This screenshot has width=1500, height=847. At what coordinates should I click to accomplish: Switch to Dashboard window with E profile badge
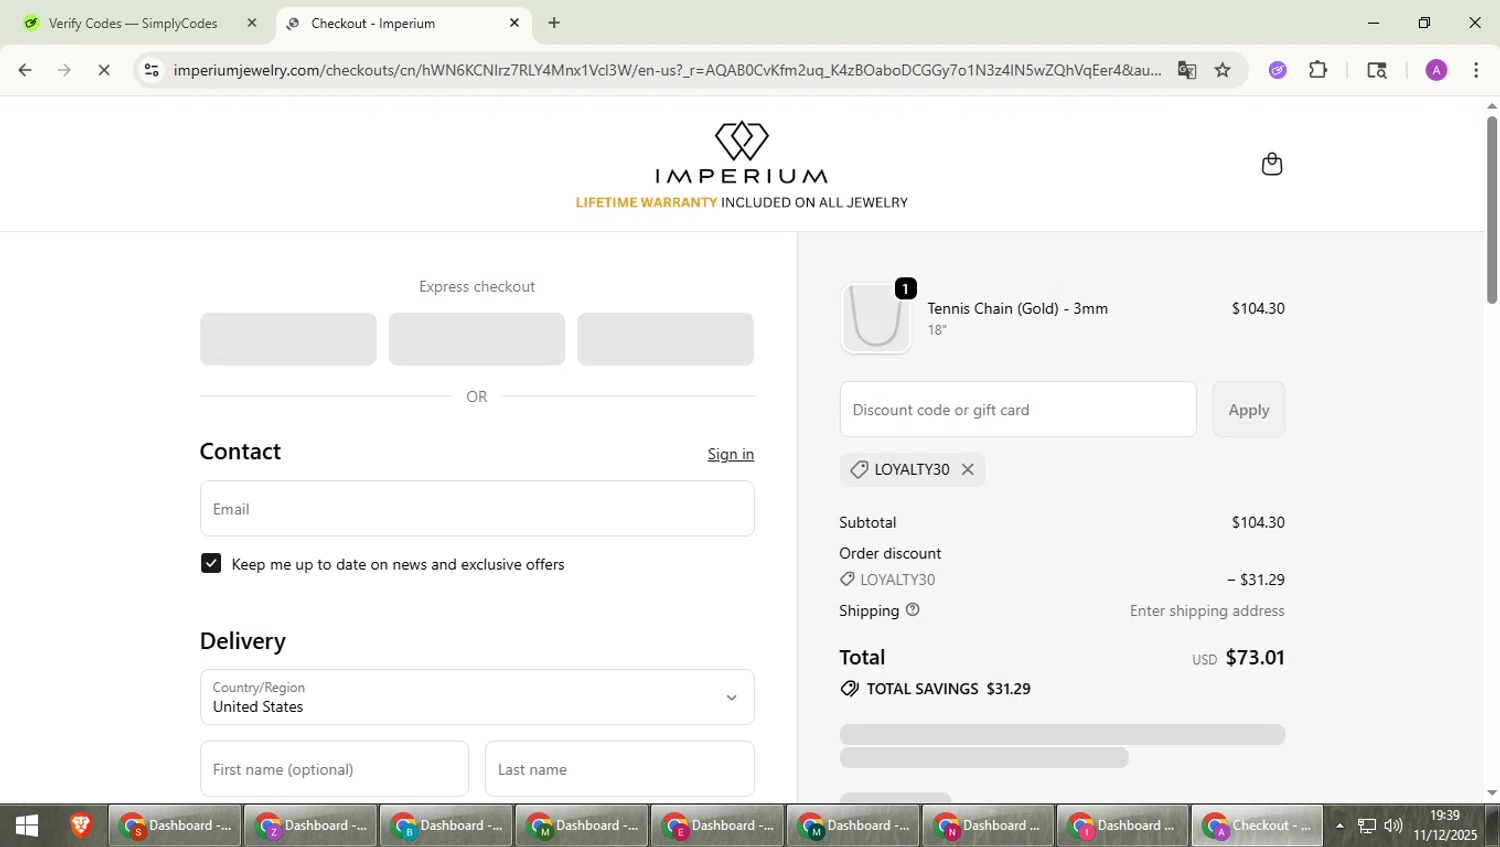coord(717,825)
